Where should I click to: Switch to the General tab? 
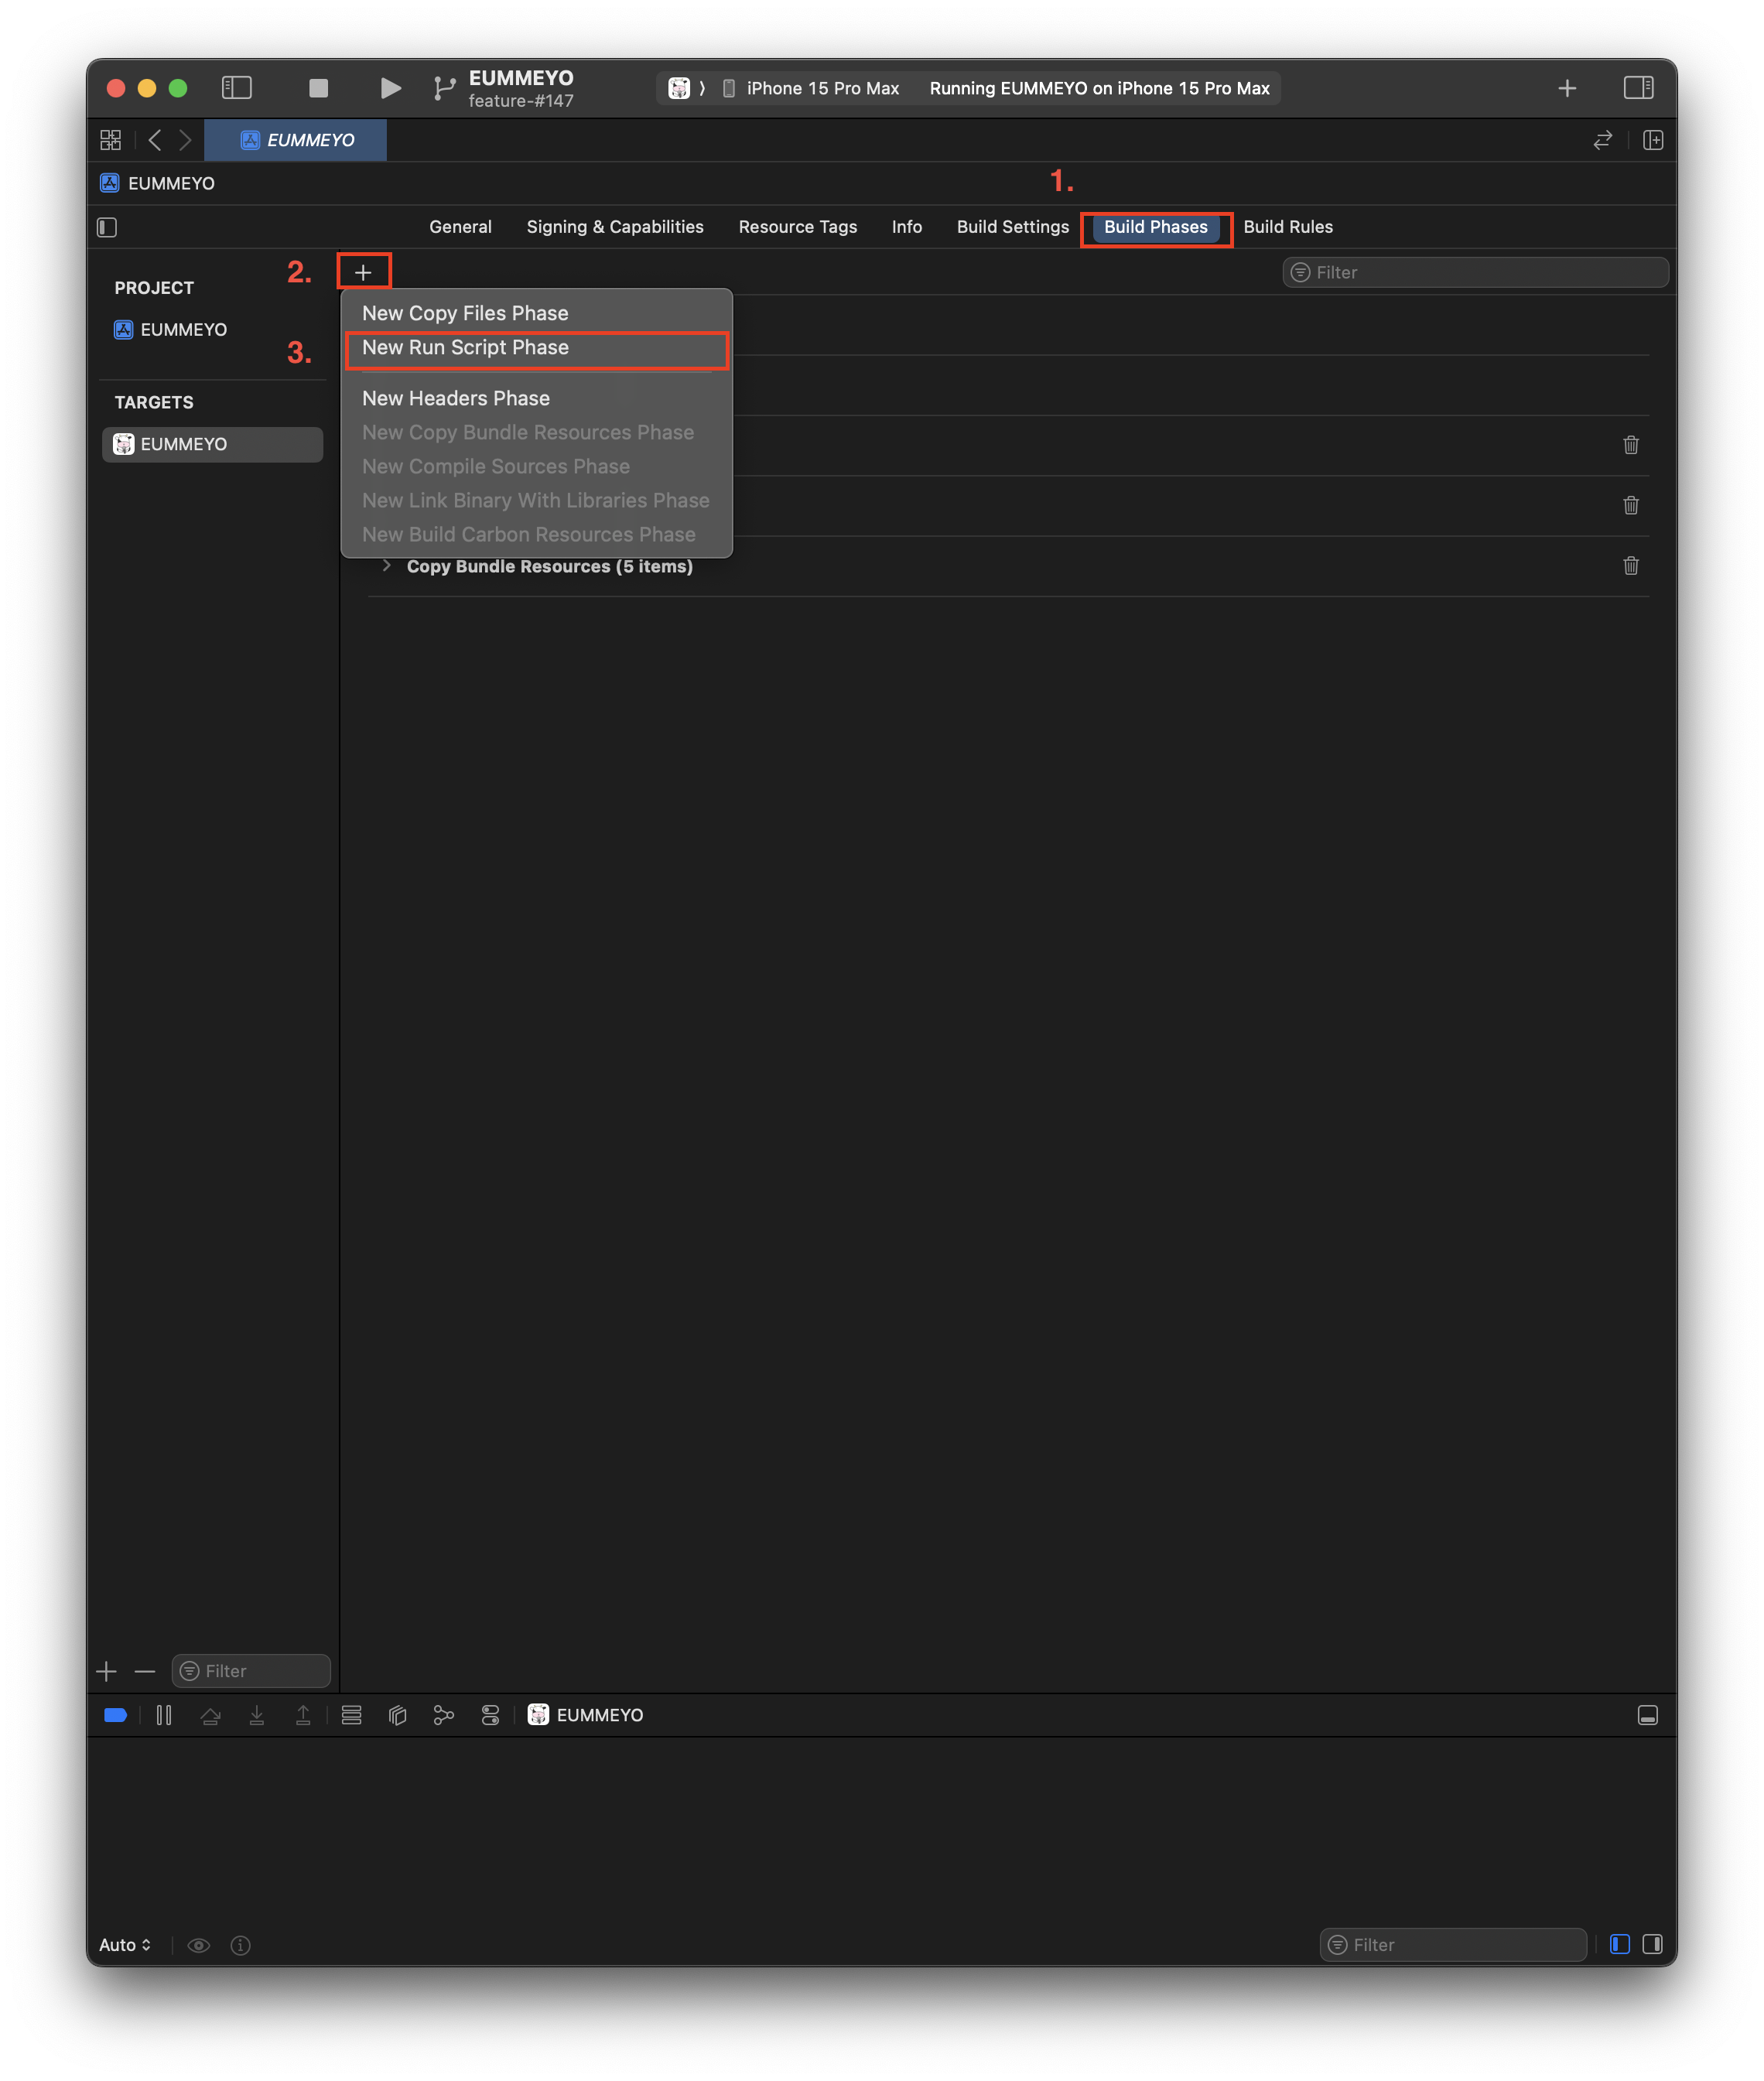460,227
